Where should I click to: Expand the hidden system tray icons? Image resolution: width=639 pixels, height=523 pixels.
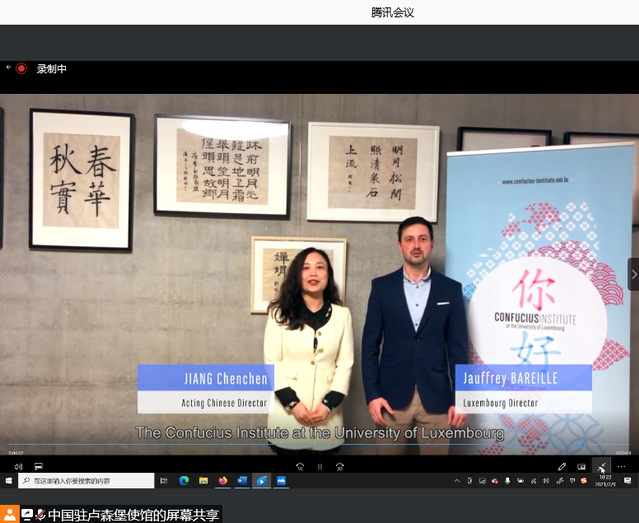457,481
